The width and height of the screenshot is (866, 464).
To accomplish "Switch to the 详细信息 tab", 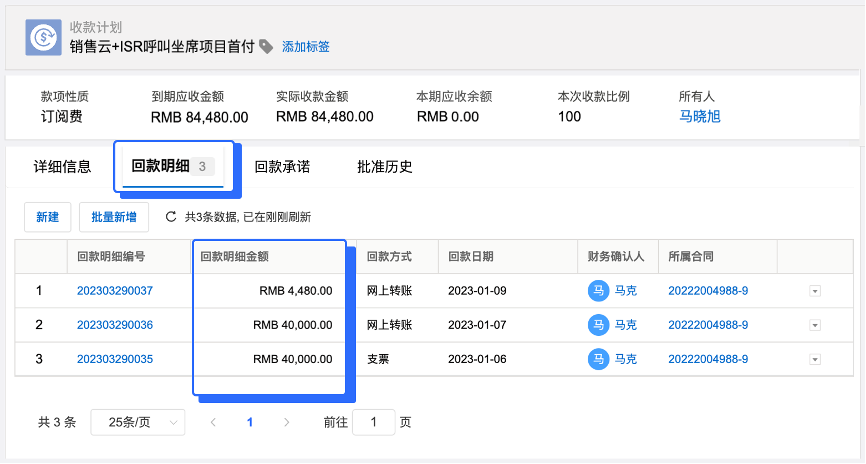I will [x=62, y=167].
